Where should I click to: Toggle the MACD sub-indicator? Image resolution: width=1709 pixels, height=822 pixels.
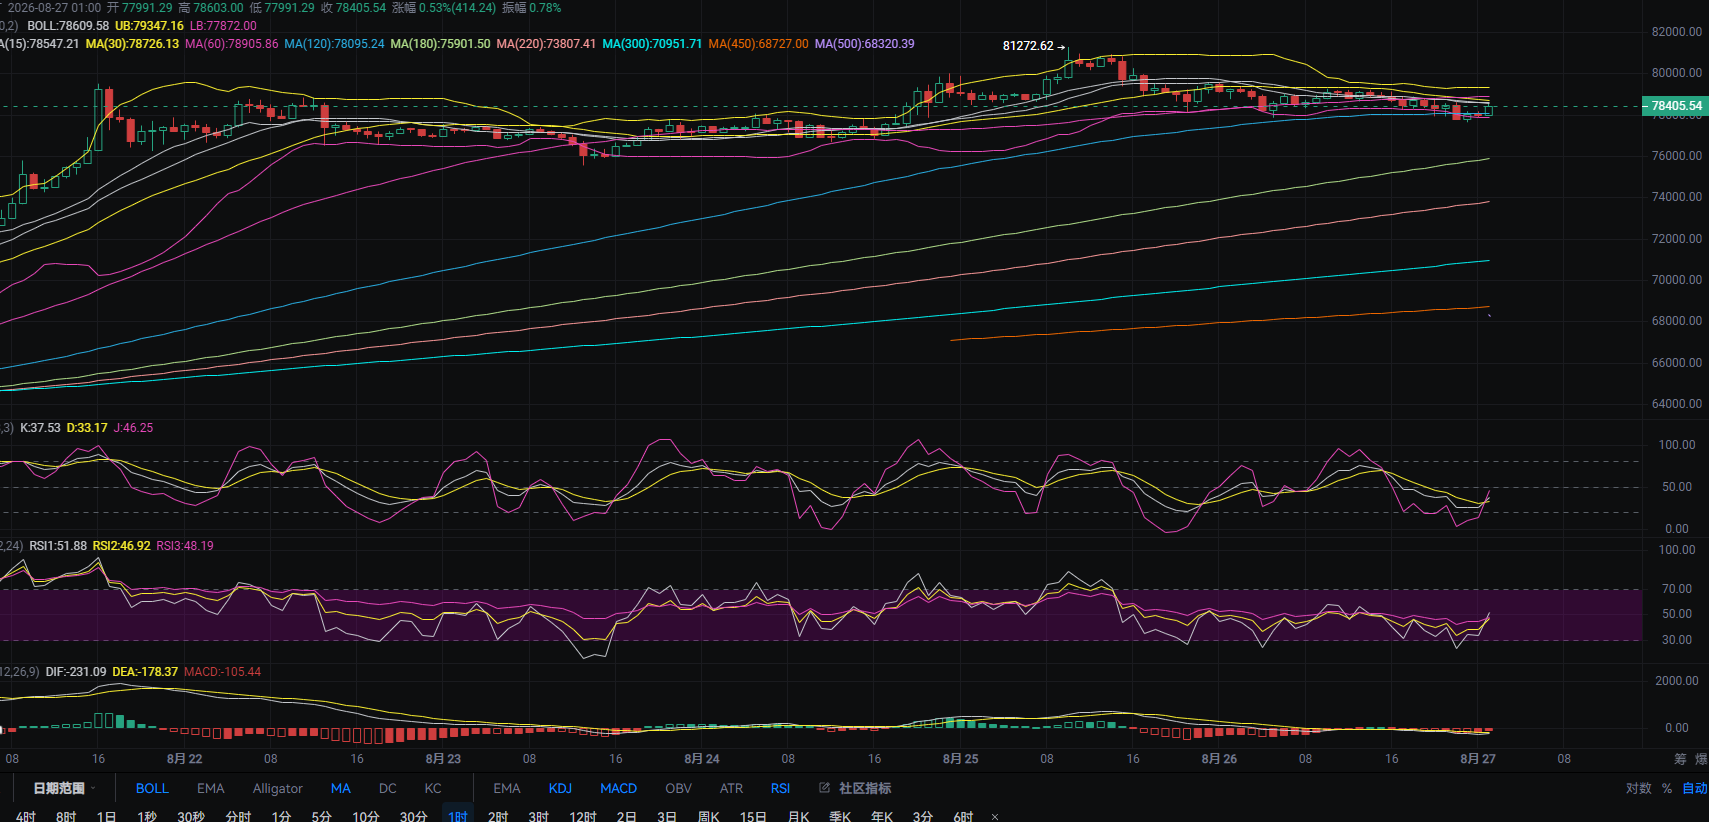point(618,788)
